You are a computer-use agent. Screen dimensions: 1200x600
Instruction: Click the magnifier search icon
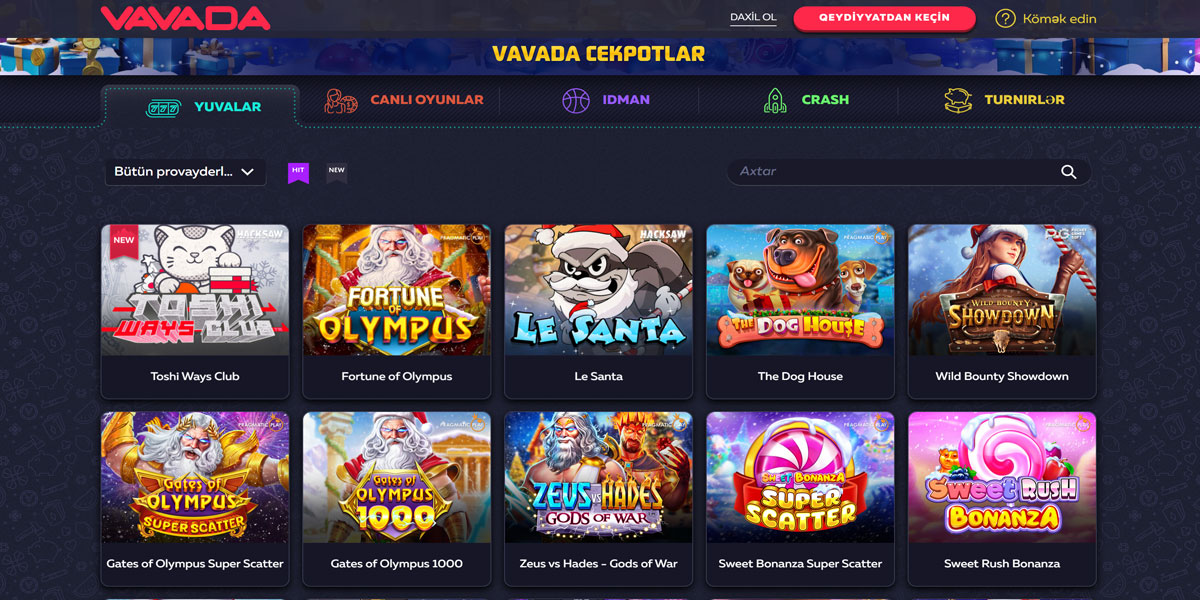click(1068, 172)
